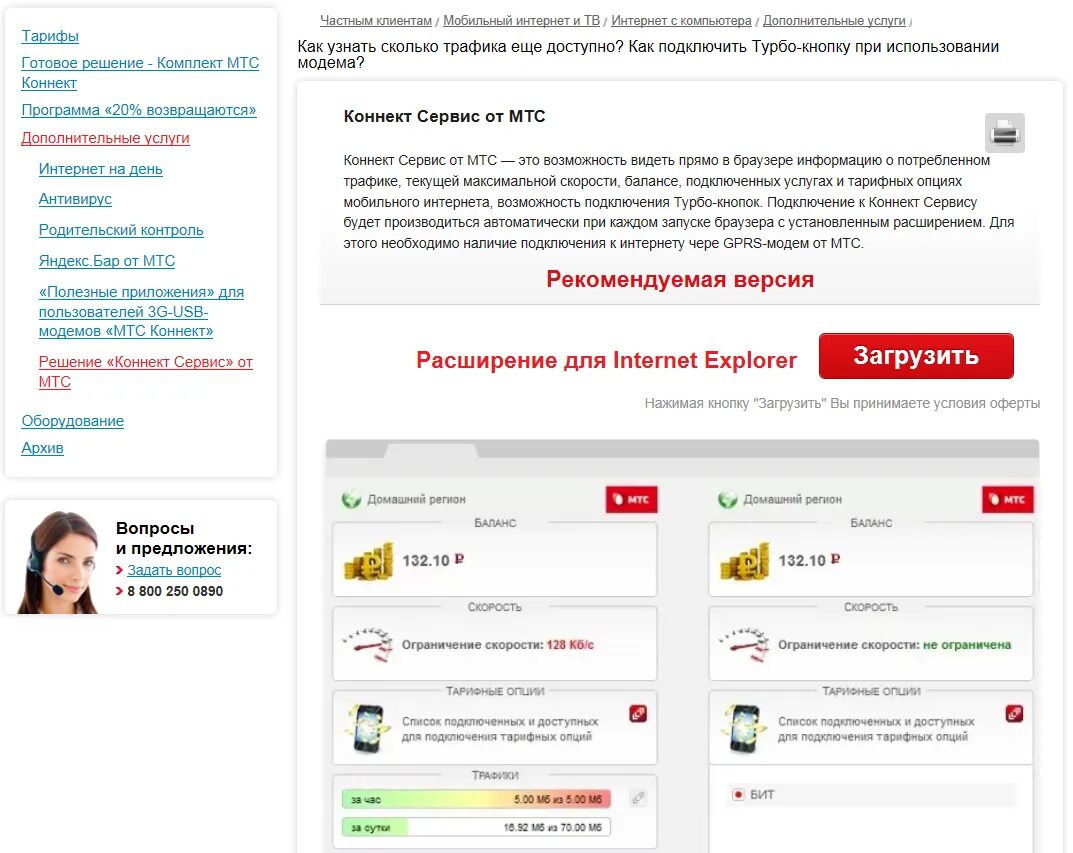
Task: Click the gold coins icon in left Баланс
Action: point(369,562)
